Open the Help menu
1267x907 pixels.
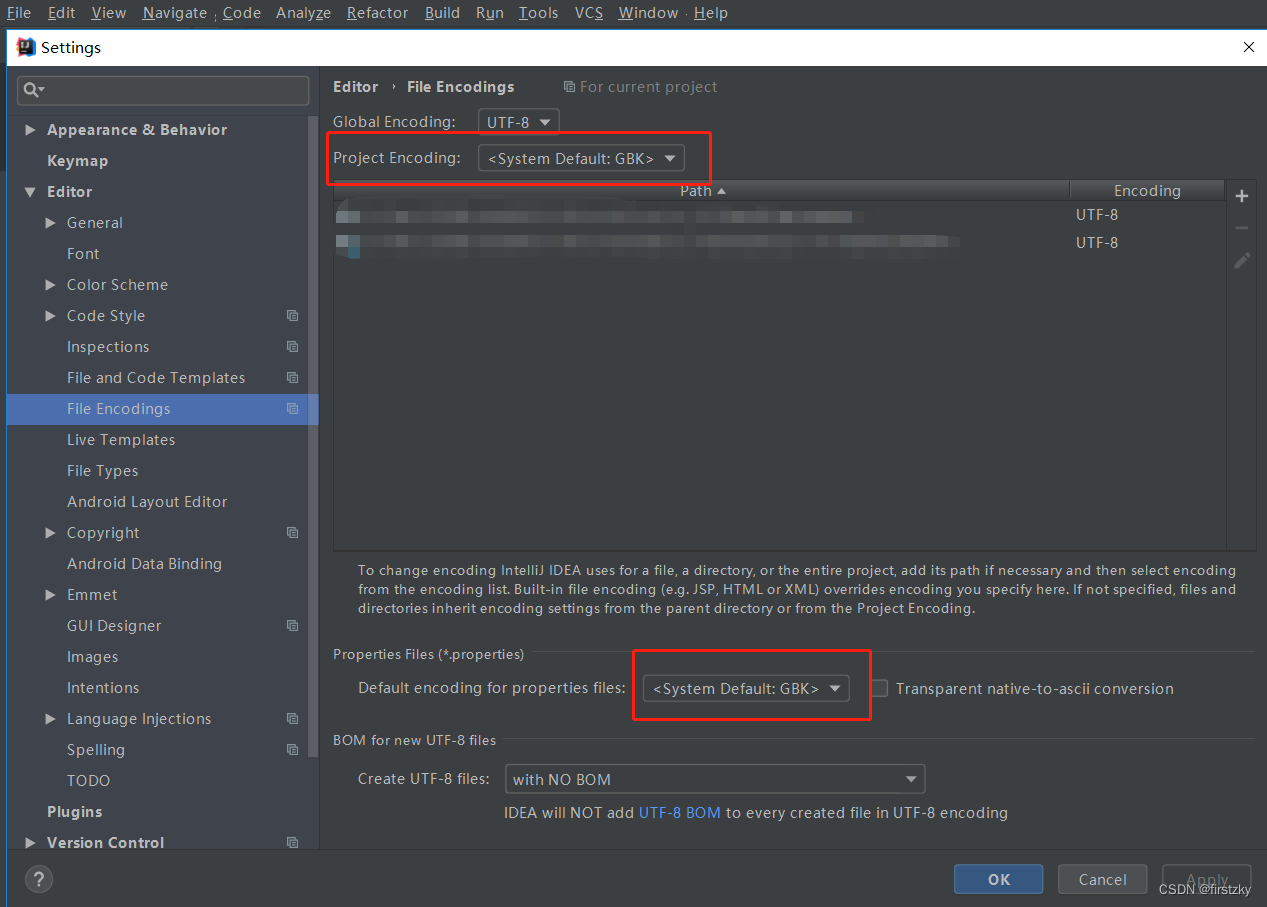pyautogui.click(x=711, y=13)
